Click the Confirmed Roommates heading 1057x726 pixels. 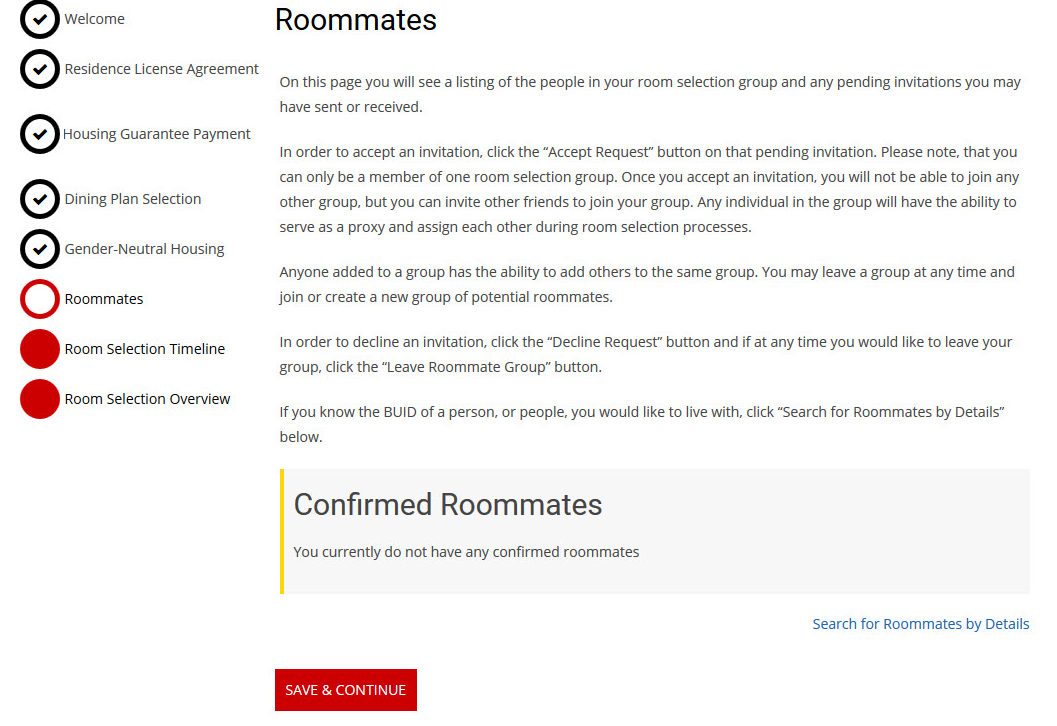[x=448, y=504]
